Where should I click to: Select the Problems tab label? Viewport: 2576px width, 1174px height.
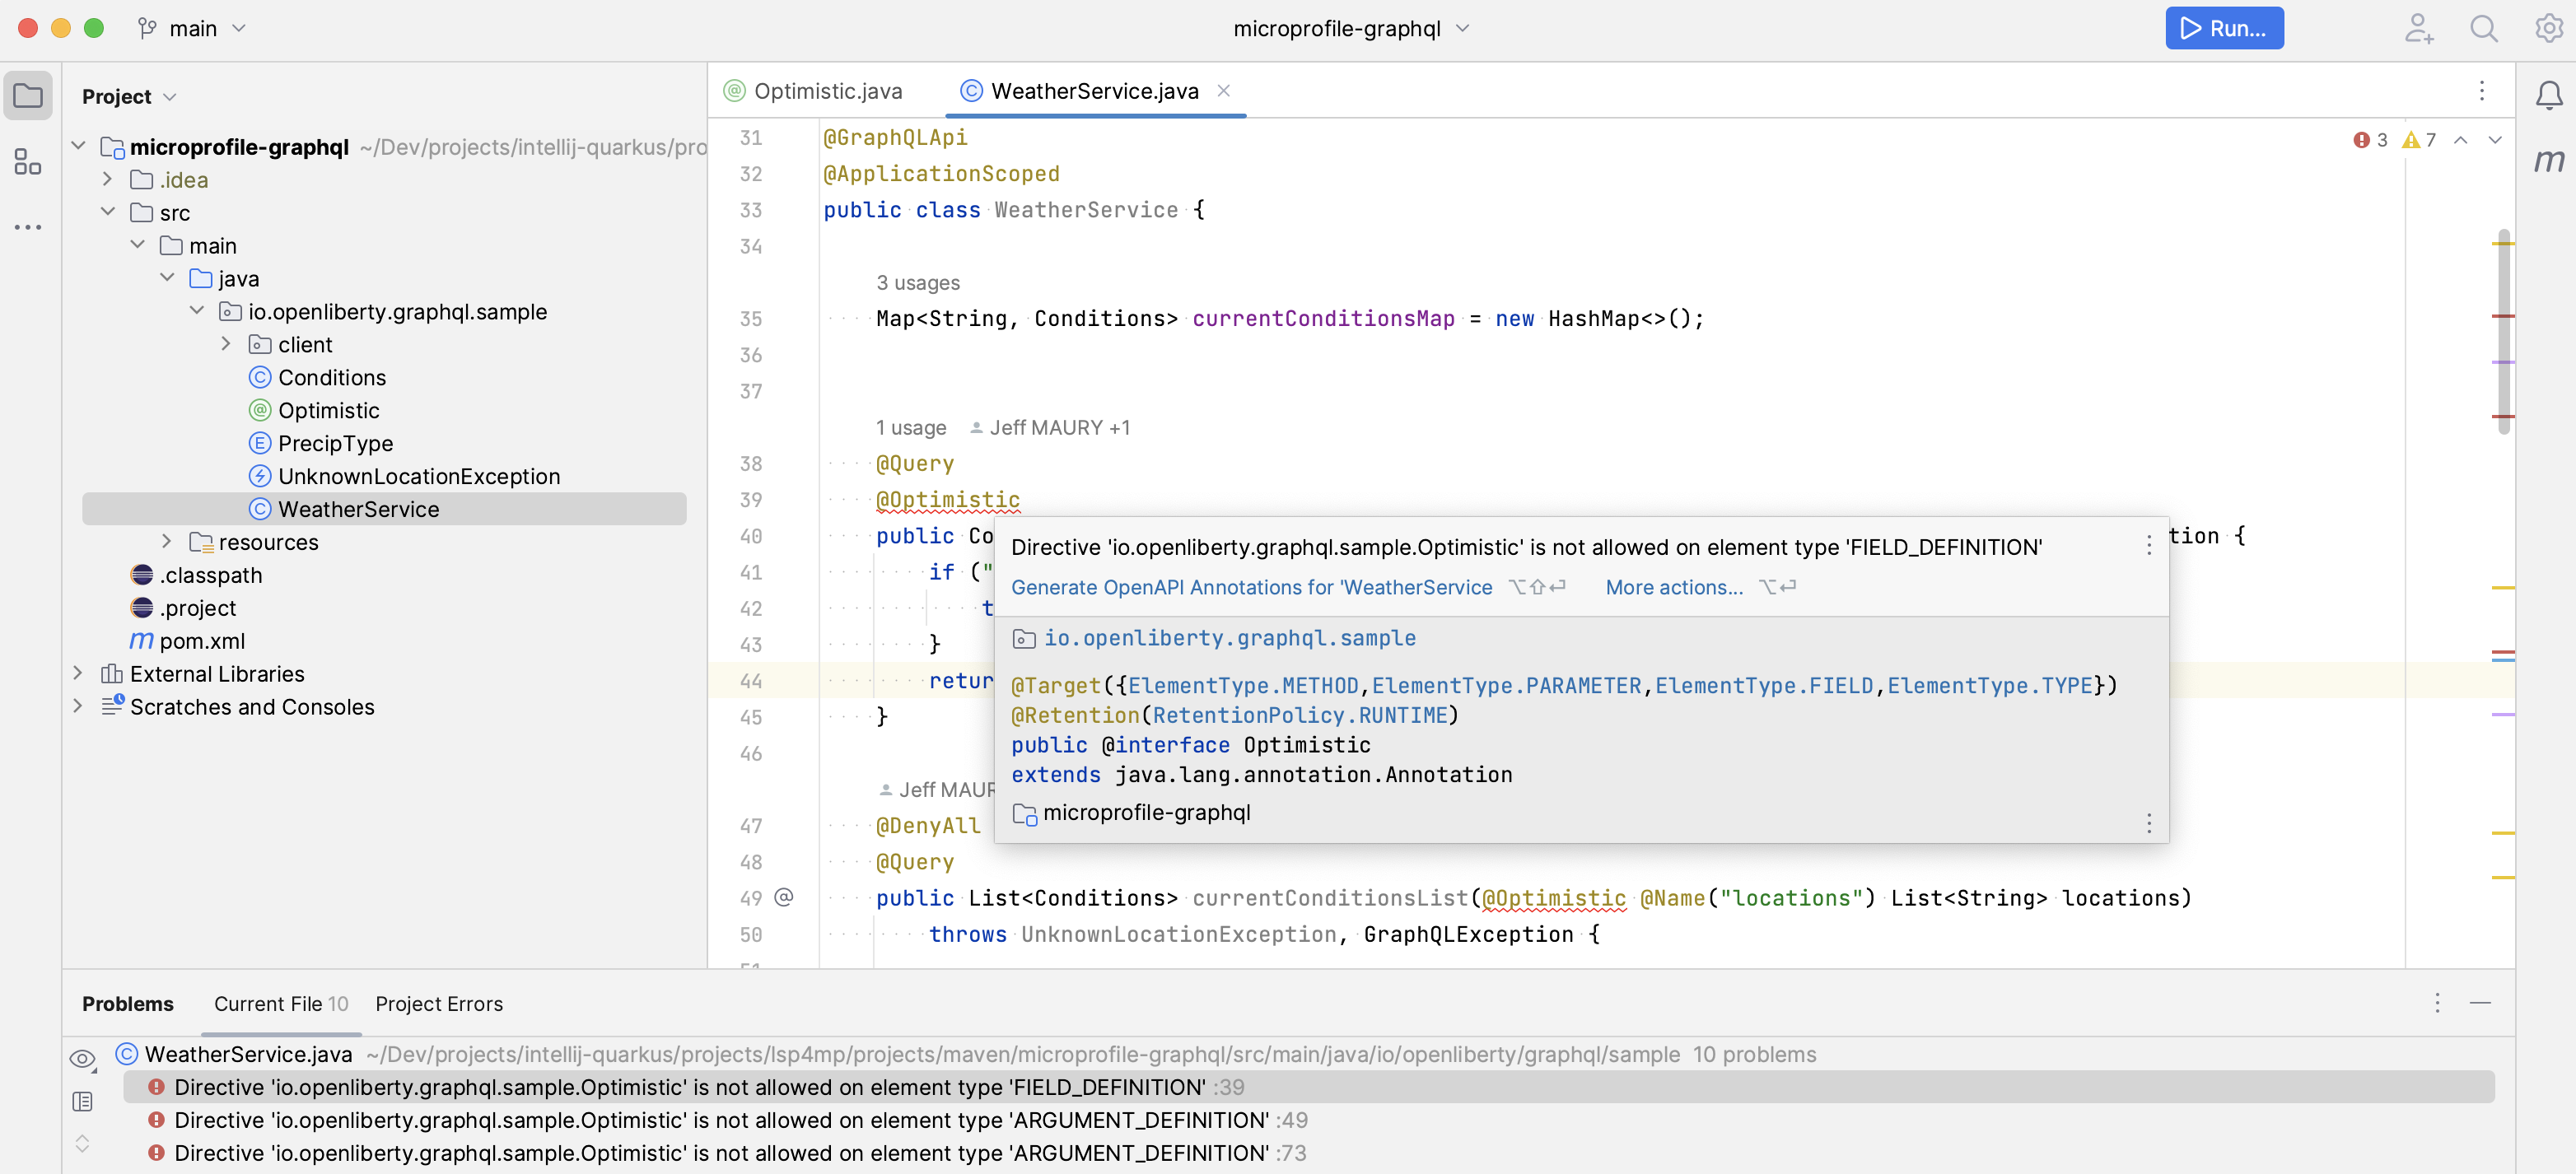[x=127, y=1003]
